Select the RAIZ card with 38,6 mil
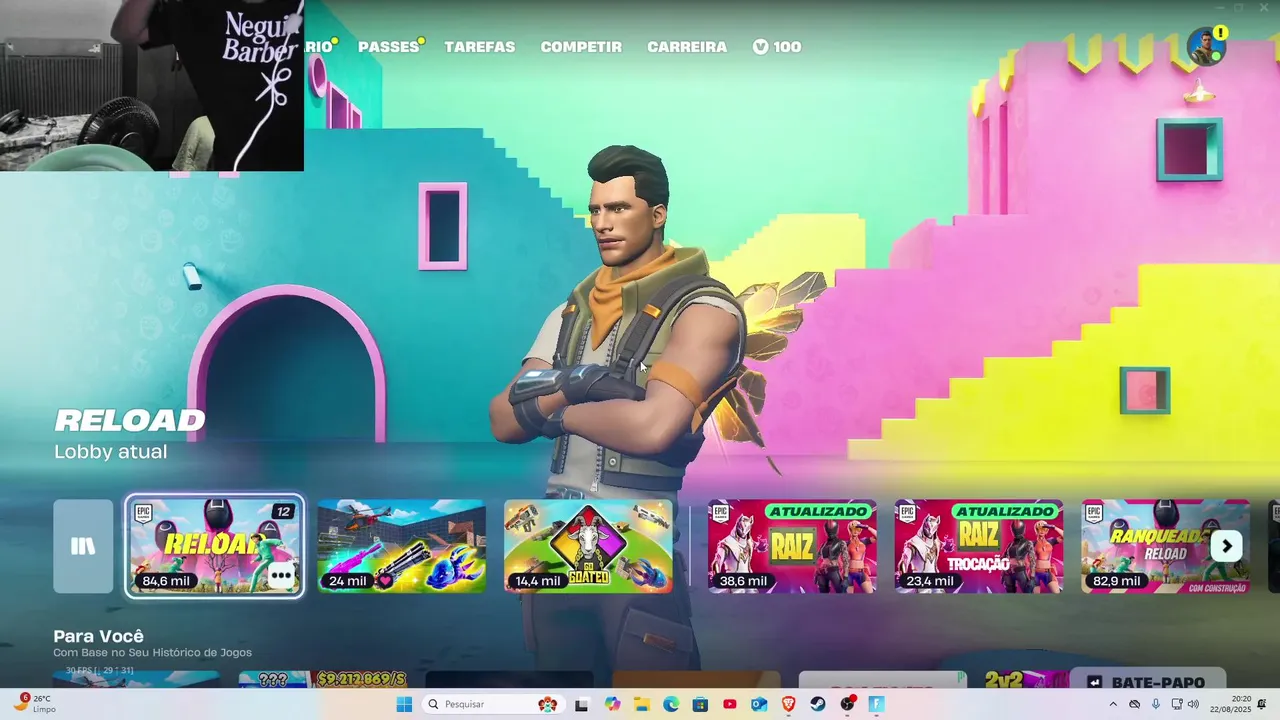The width and height of the screenshot is (1280, 720). pyautogui.click(x=792, y=546)
